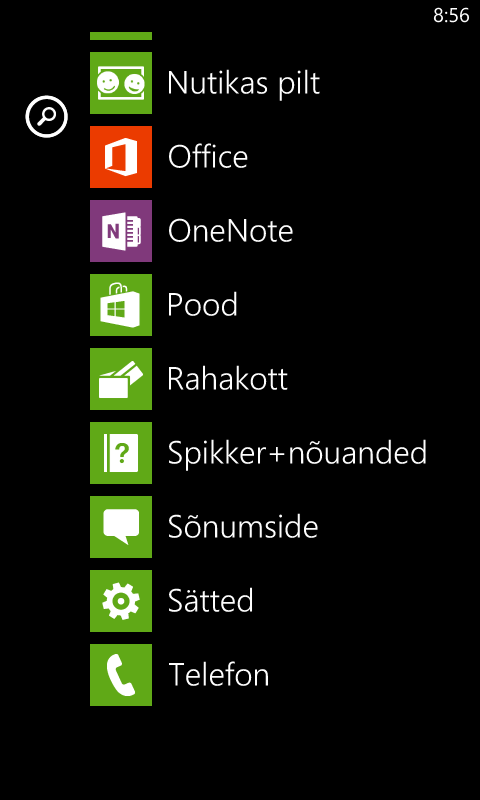This screenshot has height=800, width=480.
Task: Tap the 8:56 clock in status bar
Action: click(451, 16)
